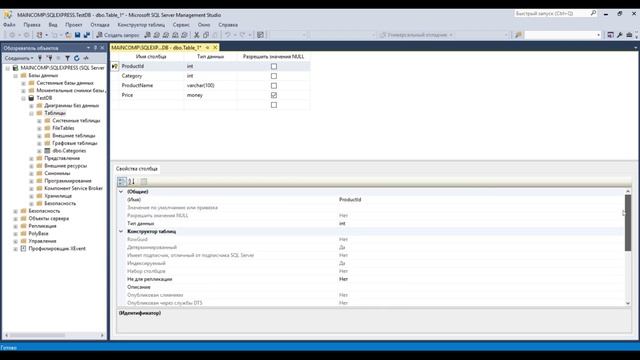Click the Save All toolbar icon
This screenshot has width=640, height=360.
(87, 35)
